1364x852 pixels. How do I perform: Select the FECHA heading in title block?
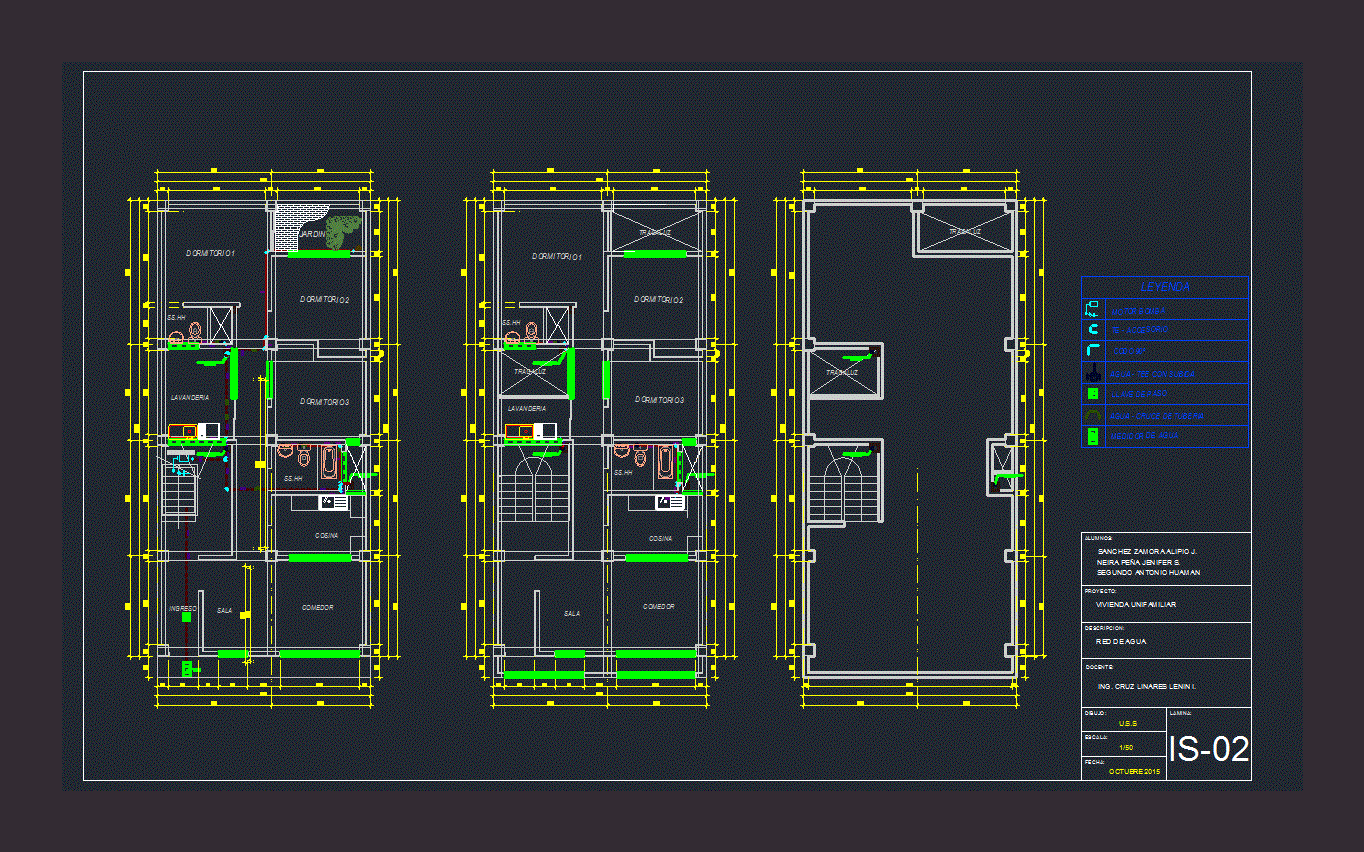[x=1095, y=762]
